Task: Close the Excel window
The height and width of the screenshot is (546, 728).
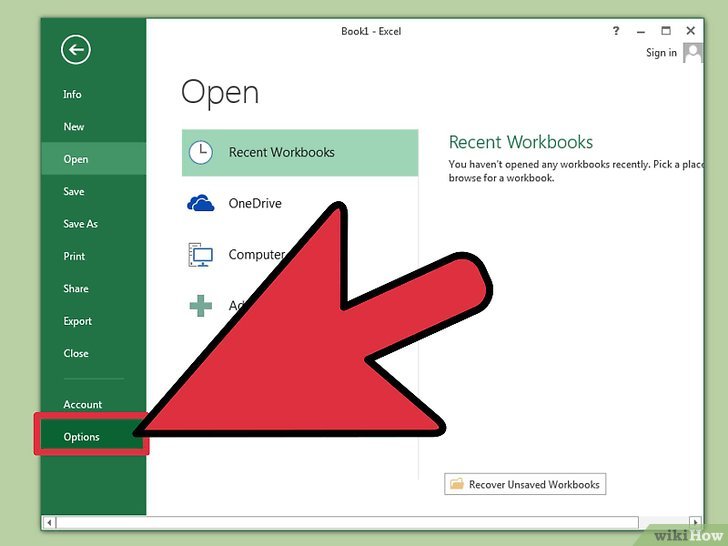Action: 690,31
